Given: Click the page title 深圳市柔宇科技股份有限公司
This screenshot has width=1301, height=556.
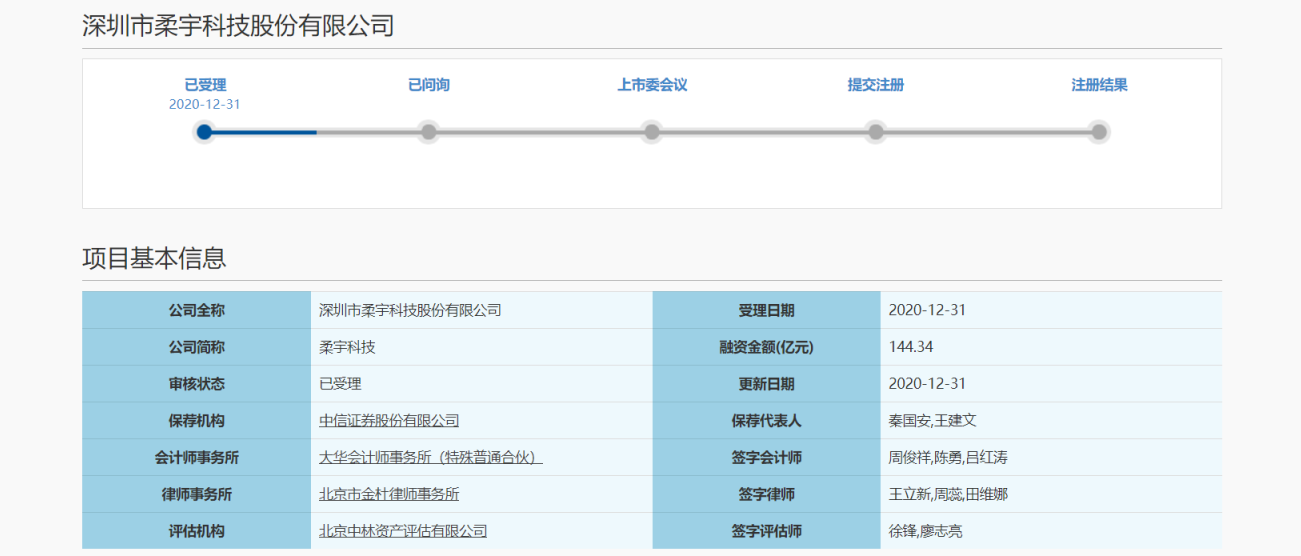Looking at the screenshot, I should (x=238, y=26).
